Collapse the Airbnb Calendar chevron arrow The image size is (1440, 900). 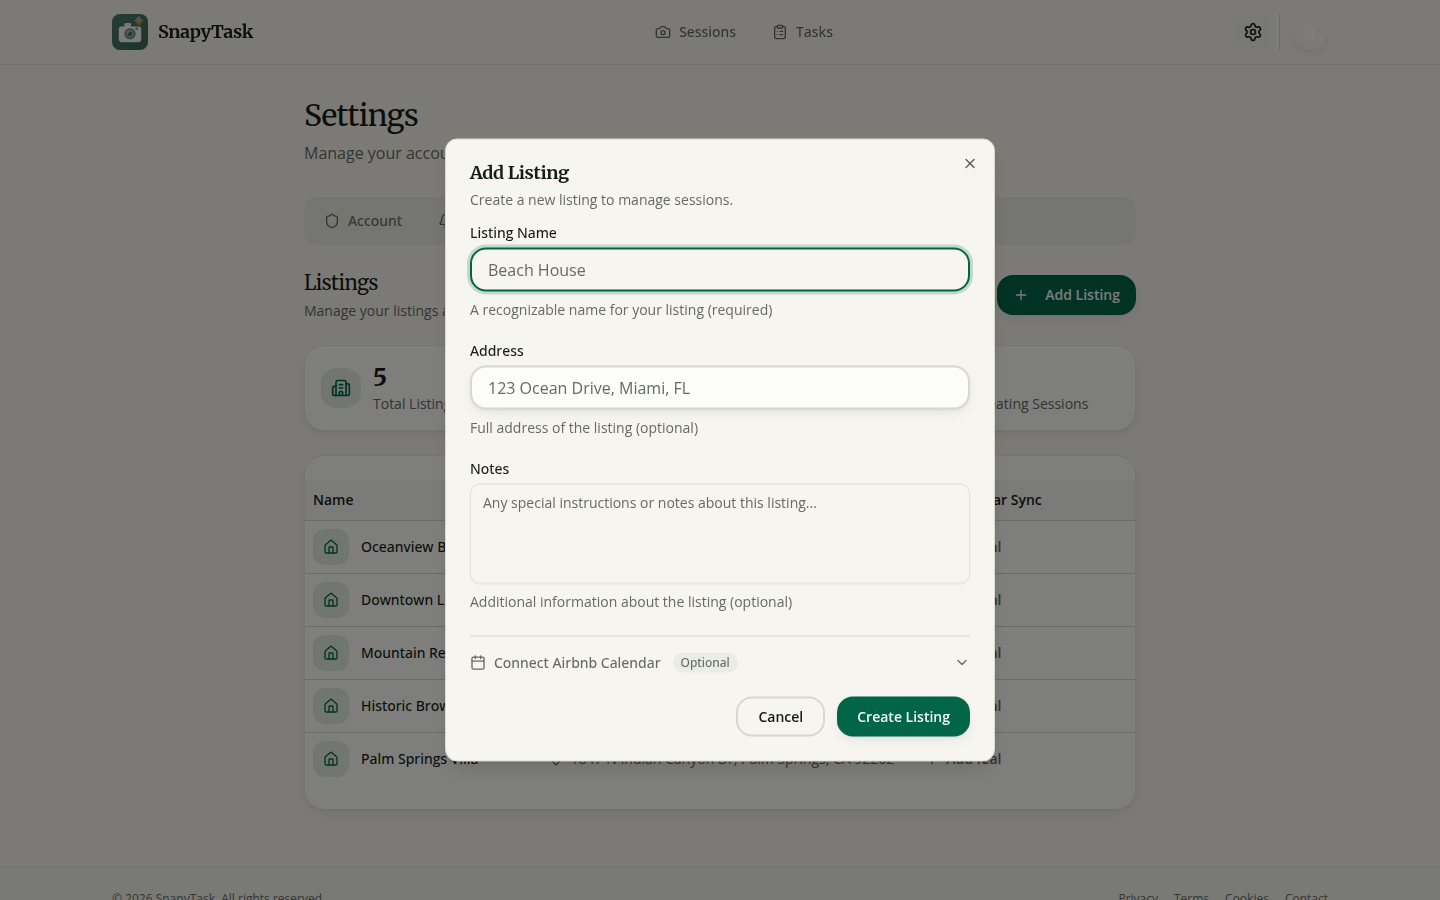[x=962, y=662]
